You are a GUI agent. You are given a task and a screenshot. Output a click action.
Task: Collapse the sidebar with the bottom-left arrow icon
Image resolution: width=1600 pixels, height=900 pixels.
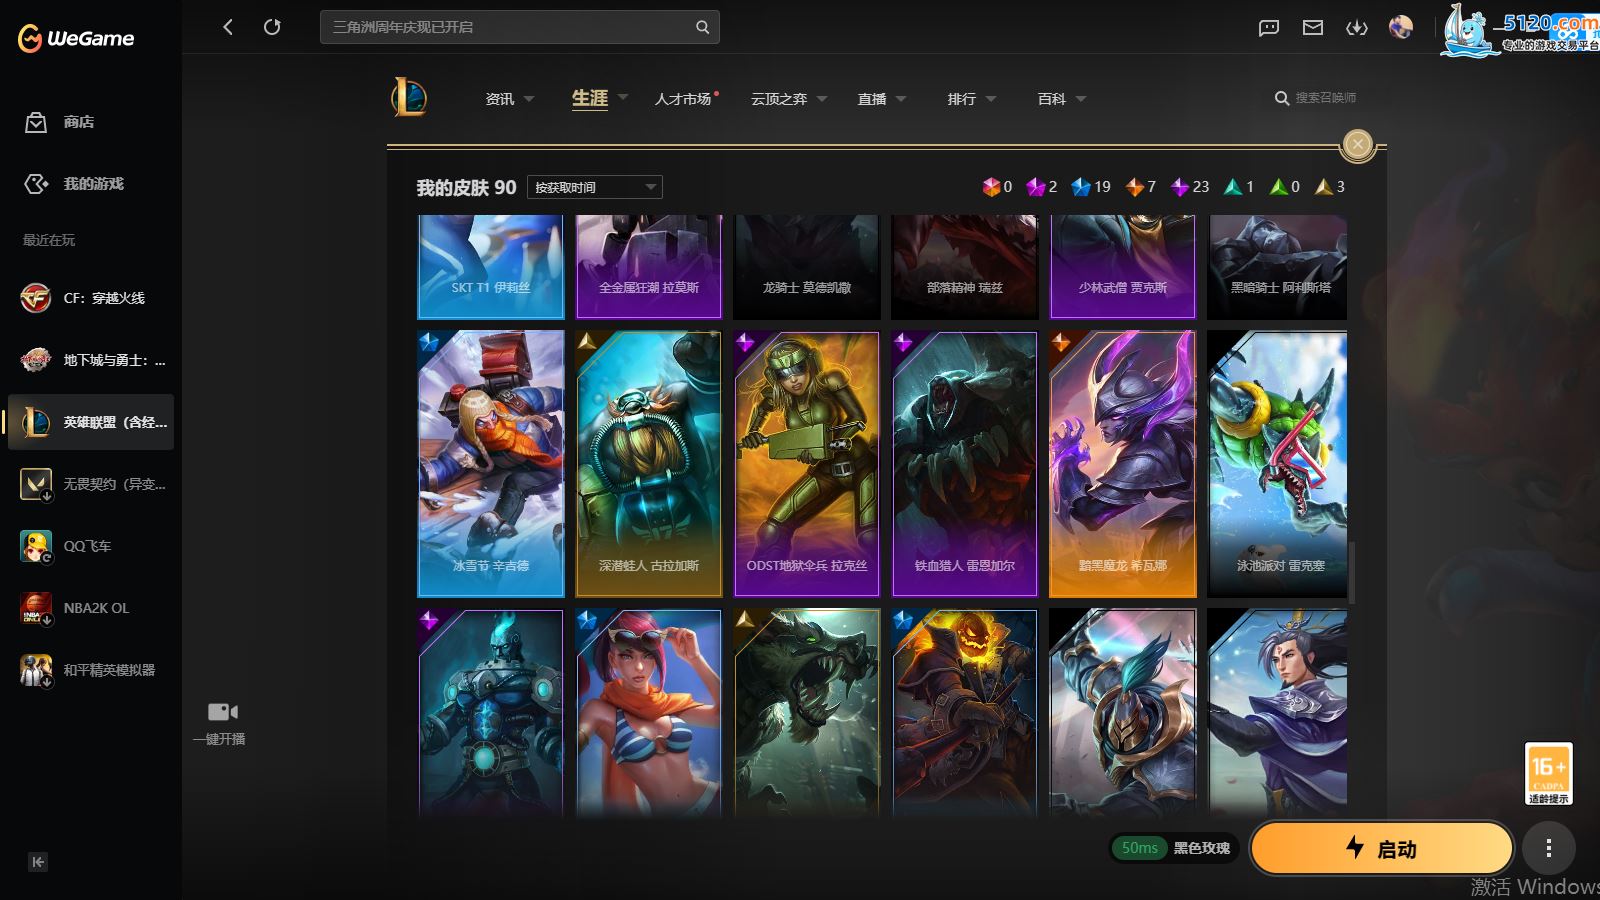click(x=38, y=862)
